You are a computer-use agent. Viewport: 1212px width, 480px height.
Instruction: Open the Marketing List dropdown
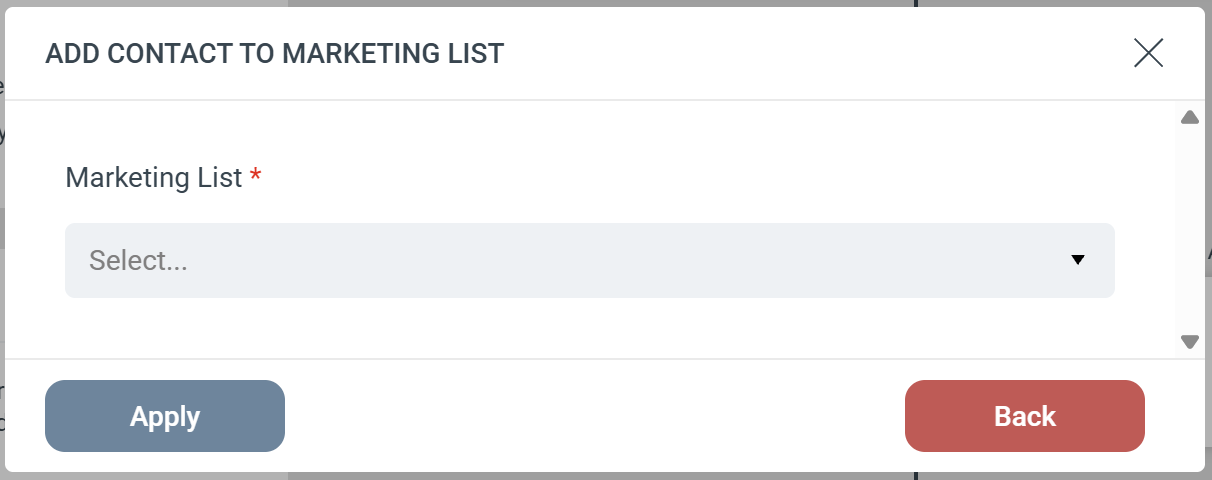click(x=589, y=260)
